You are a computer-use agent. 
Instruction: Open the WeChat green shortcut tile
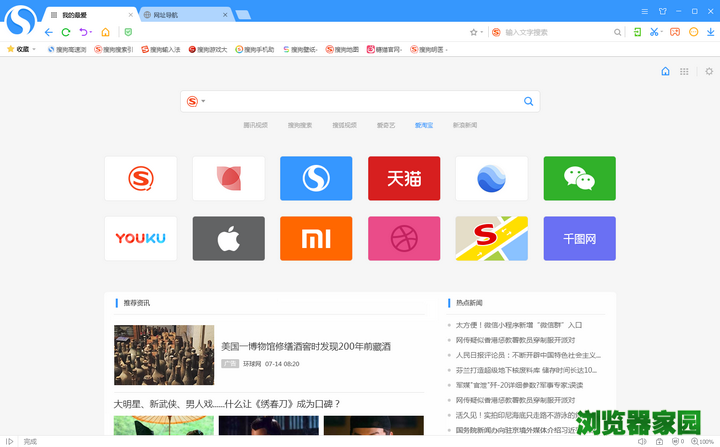tap(579, 178)
